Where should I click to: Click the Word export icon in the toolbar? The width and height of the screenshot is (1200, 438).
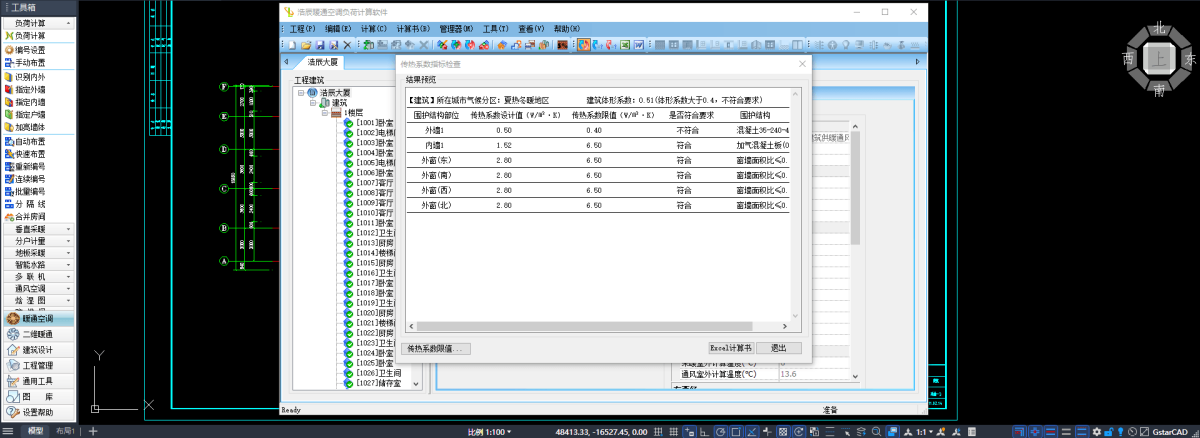638,44
